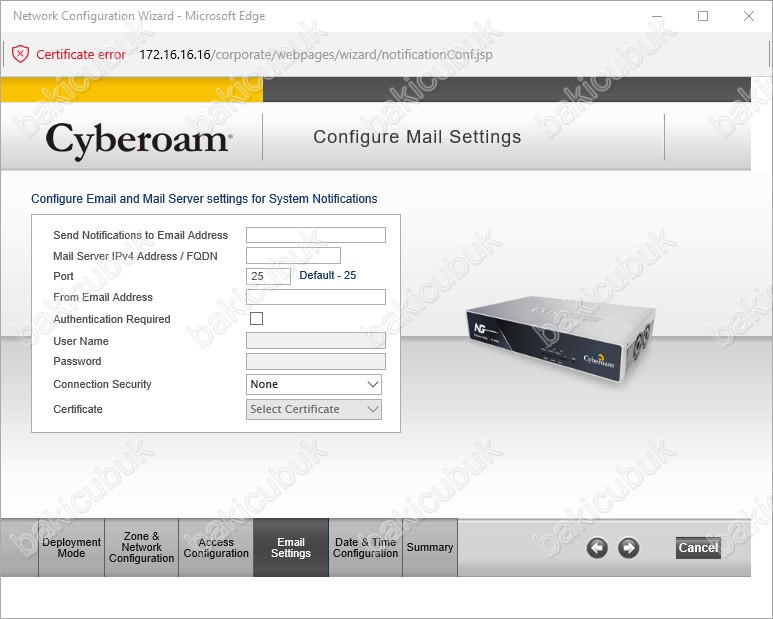Minimize the Network Configuration Wizard window
This screenshot has width=773, height=619.
pos(657,16)
